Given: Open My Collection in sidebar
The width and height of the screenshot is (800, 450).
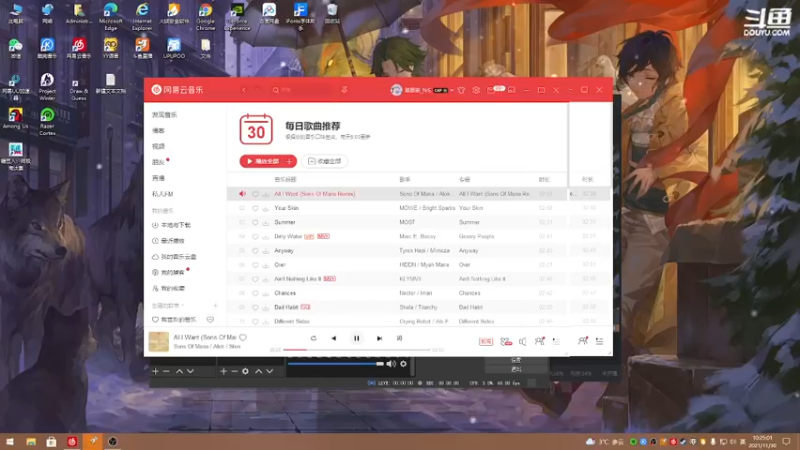Looking at the screenshot, I should coord(168,288).
